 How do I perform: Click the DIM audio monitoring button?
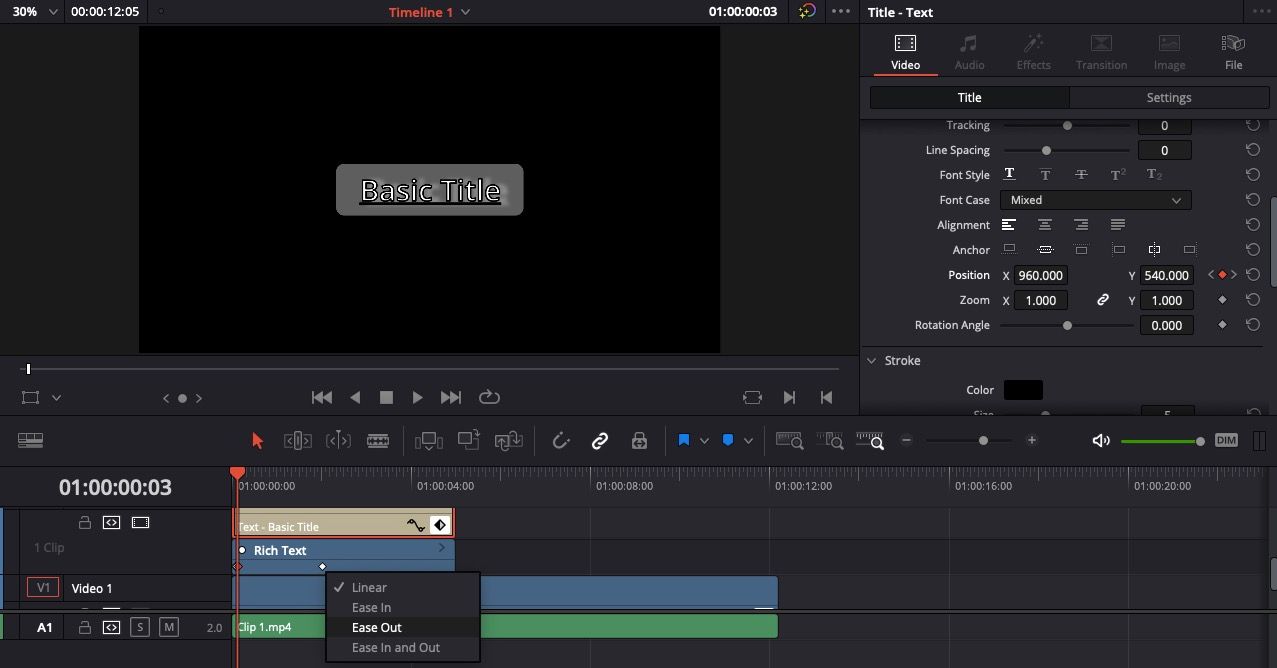point(1227,440)
